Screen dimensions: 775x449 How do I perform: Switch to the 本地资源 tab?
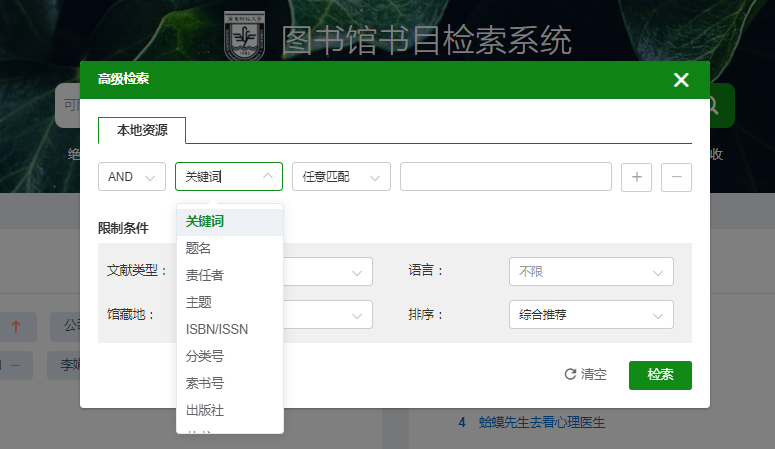click(142, 130)
